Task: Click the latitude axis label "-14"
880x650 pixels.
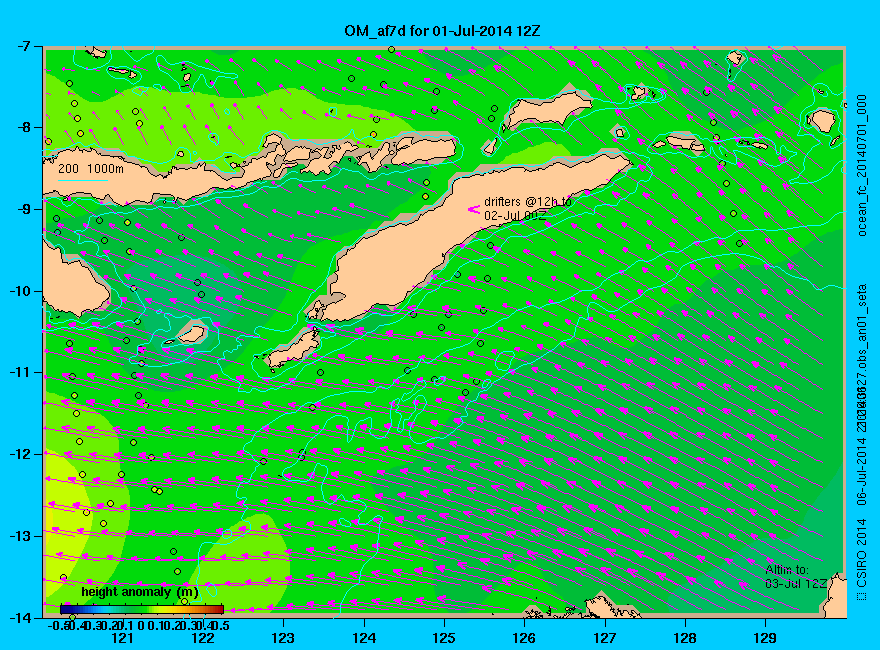Action: coord(20,617)
